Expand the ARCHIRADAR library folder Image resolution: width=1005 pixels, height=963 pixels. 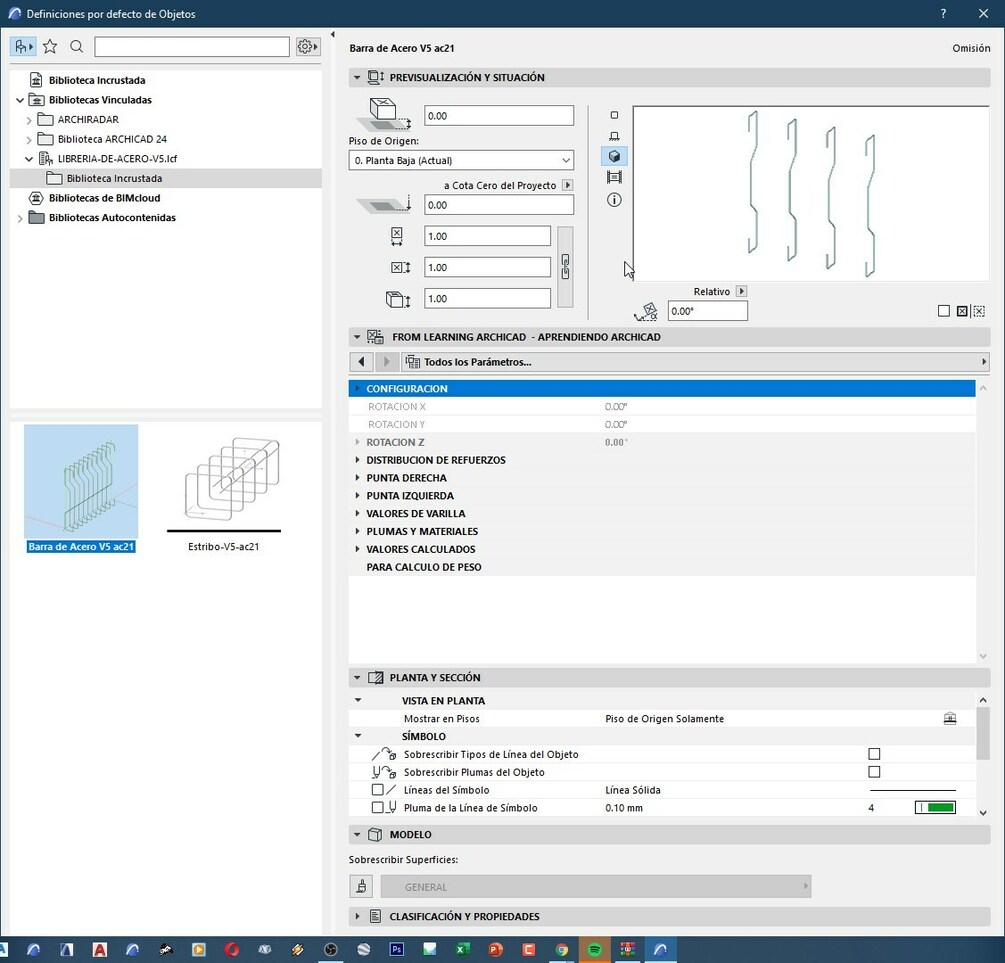click(29, 120)
